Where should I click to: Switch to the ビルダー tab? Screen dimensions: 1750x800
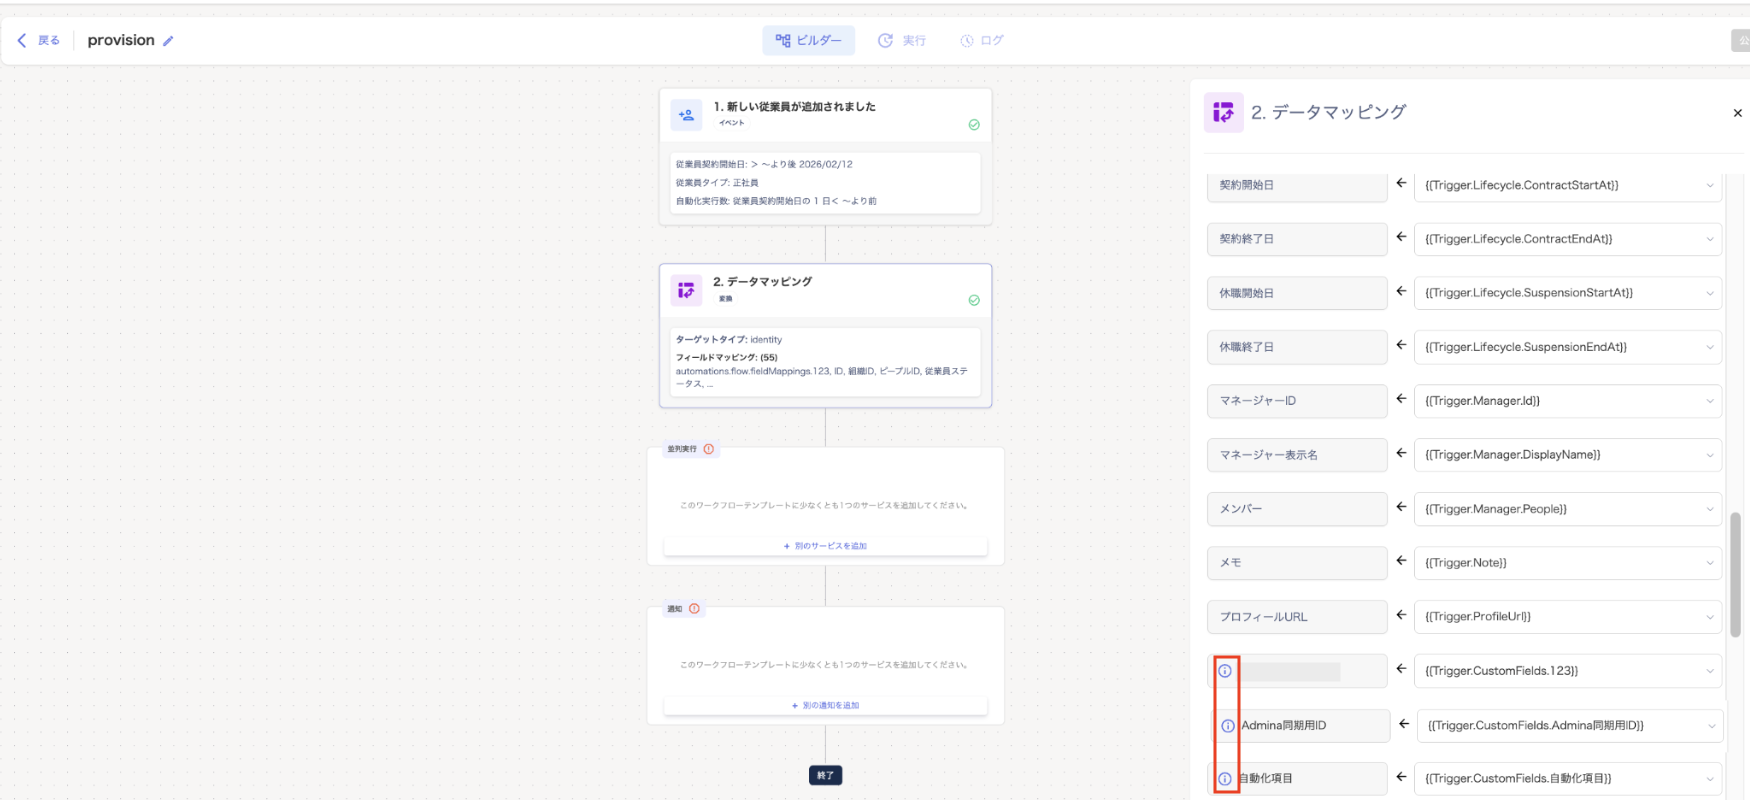(808, 41)
